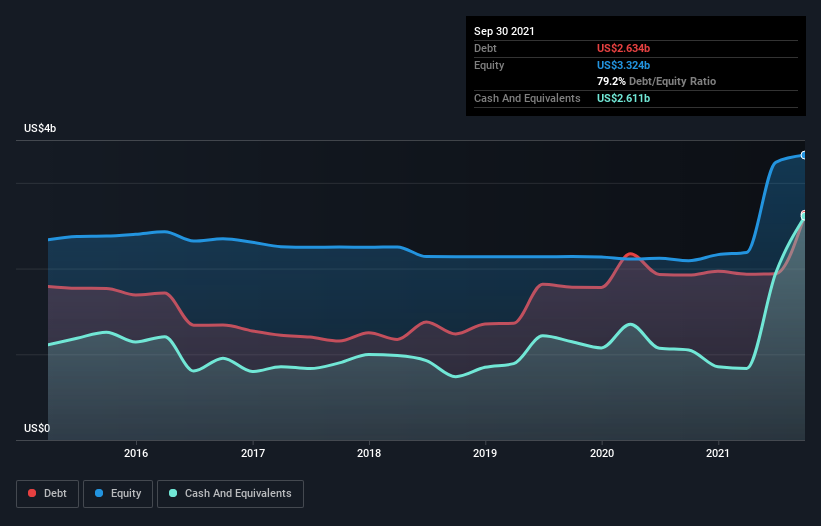Click the Cash endpoint marker on chart
The height and width of the screenshot is (526, 821).
pyautogui.click(x=804, y=216)
